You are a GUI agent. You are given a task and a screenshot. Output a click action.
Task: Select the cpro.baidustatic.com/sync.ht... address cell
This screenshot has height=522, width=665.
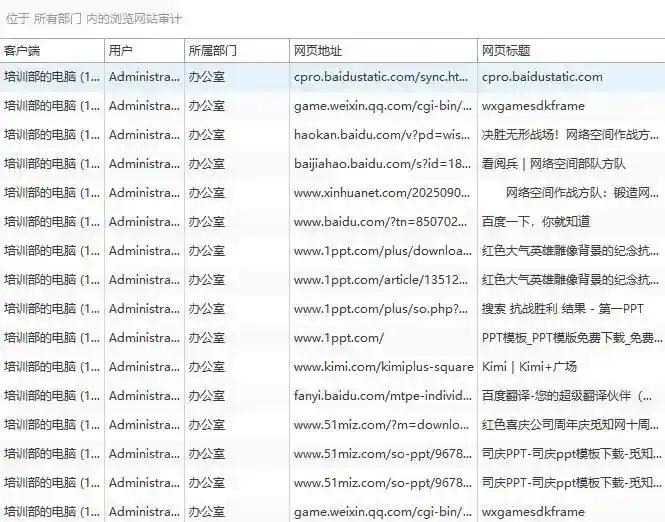[381, 77]
